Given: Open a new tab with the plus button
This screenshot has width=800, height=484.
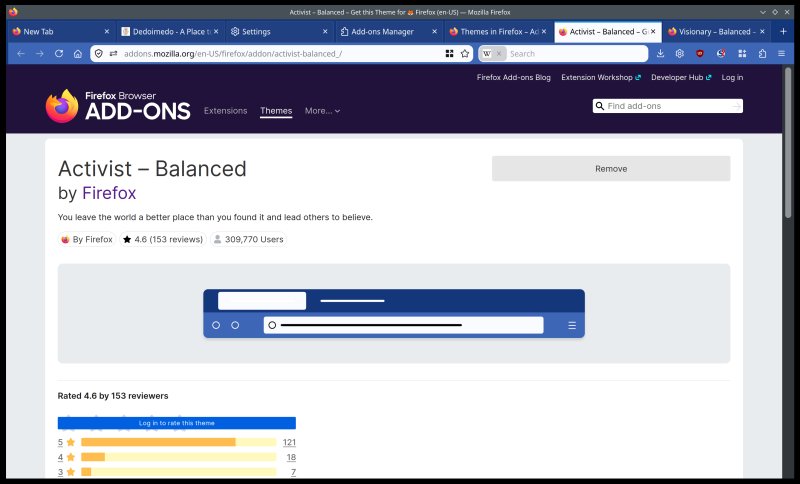Looking at the screenshot, I should [783, 32].
